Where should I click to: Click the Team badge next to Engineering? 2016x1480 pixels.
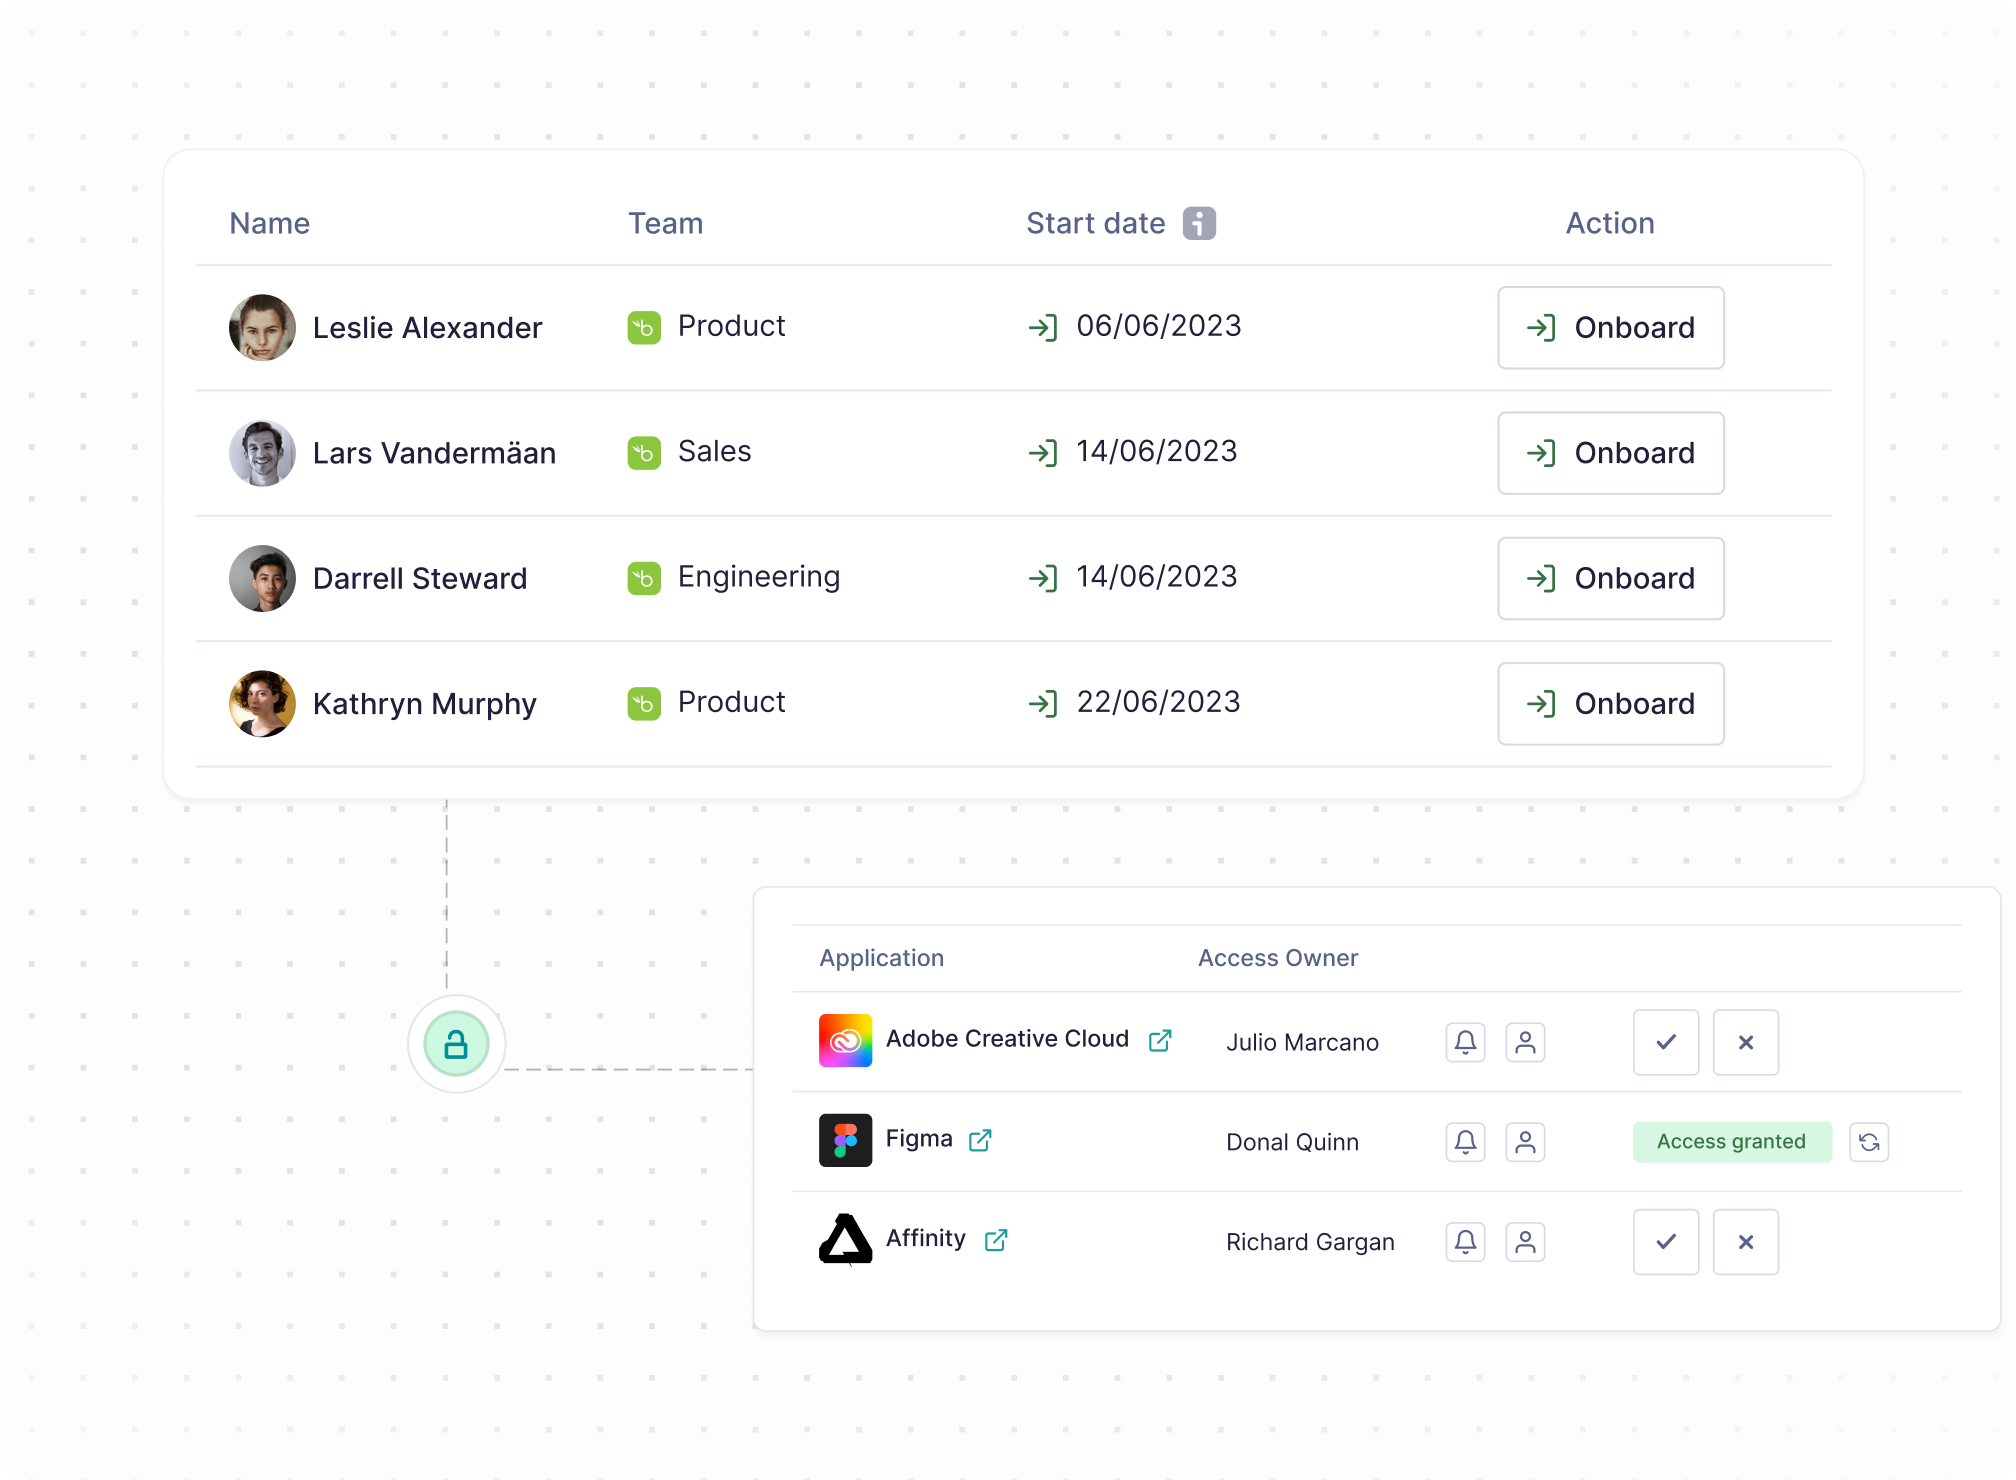644,578
